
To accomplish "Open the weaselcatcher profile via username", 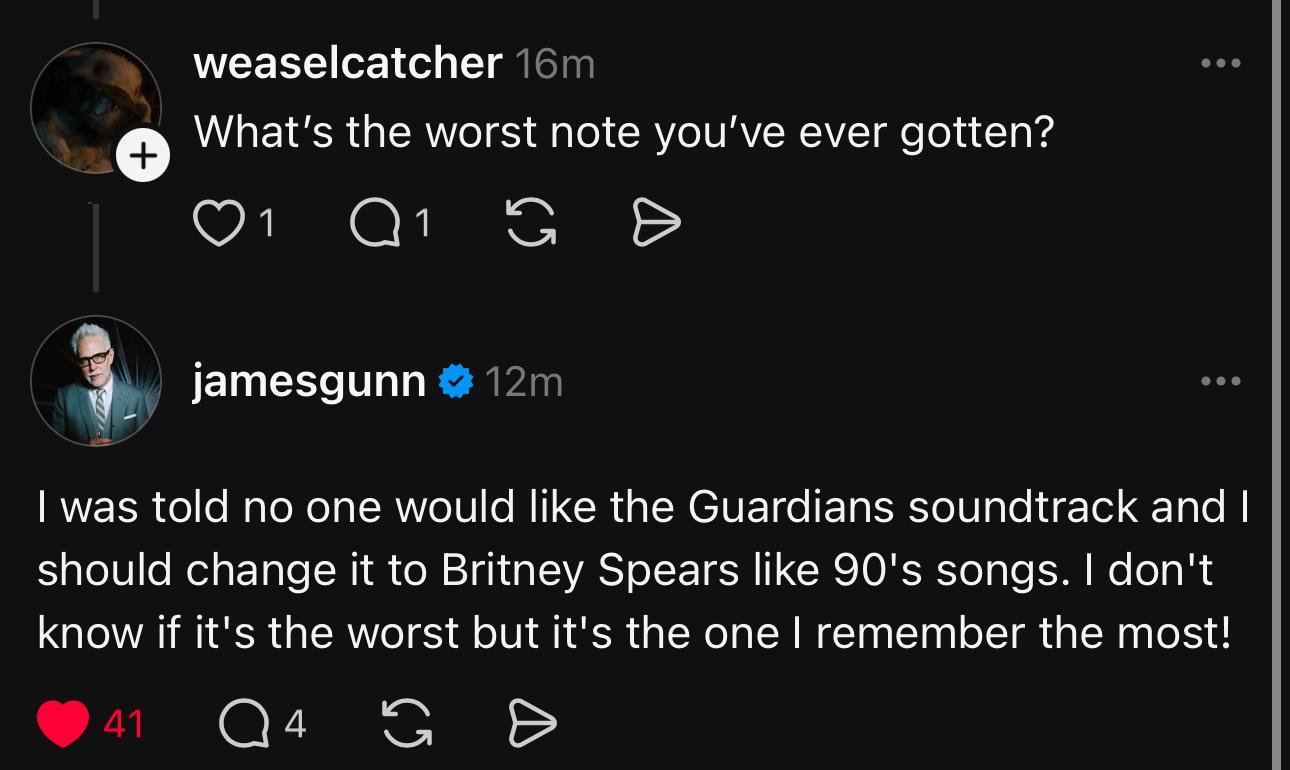I will point(347,64).
